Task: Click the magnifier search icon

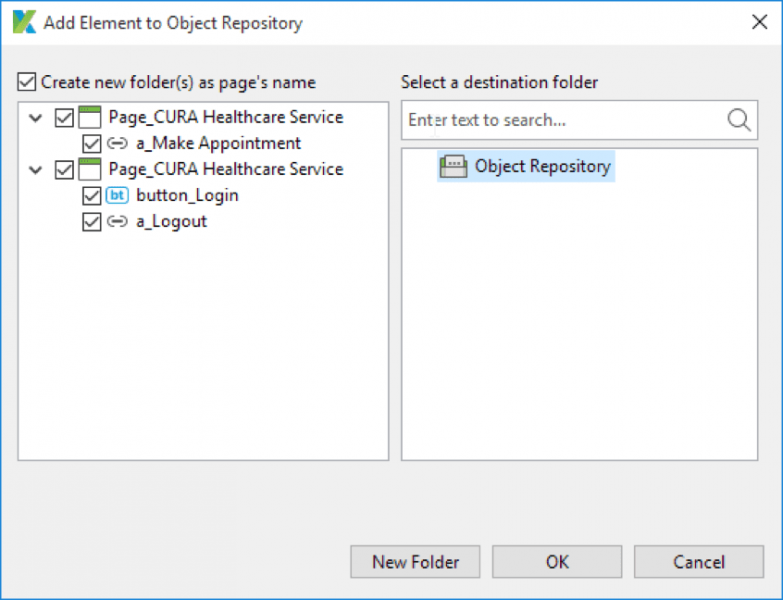Action: pyautogui.click(x=739, y=120)
